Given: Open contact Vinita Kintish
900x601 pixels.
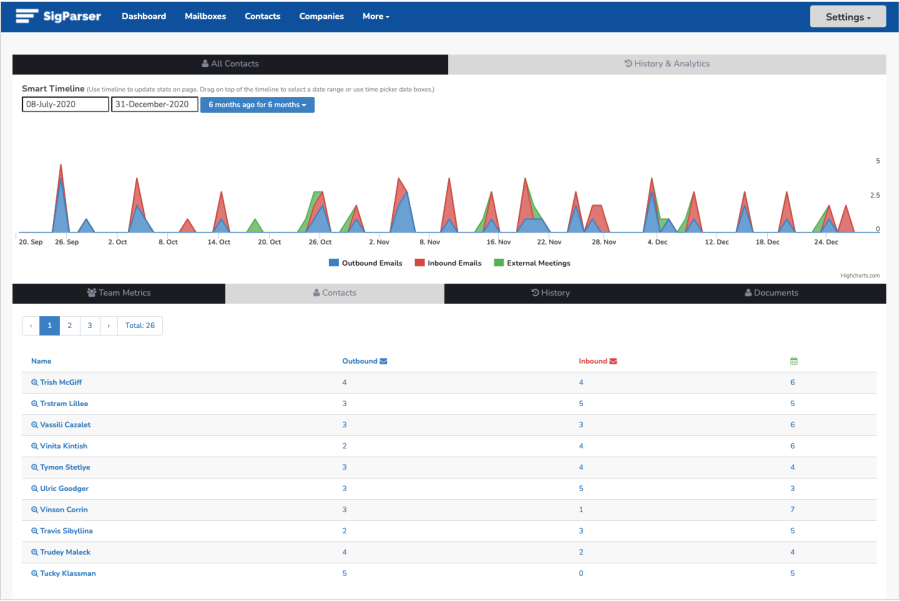Looking at the screenshot, I should tap(64, 446).
